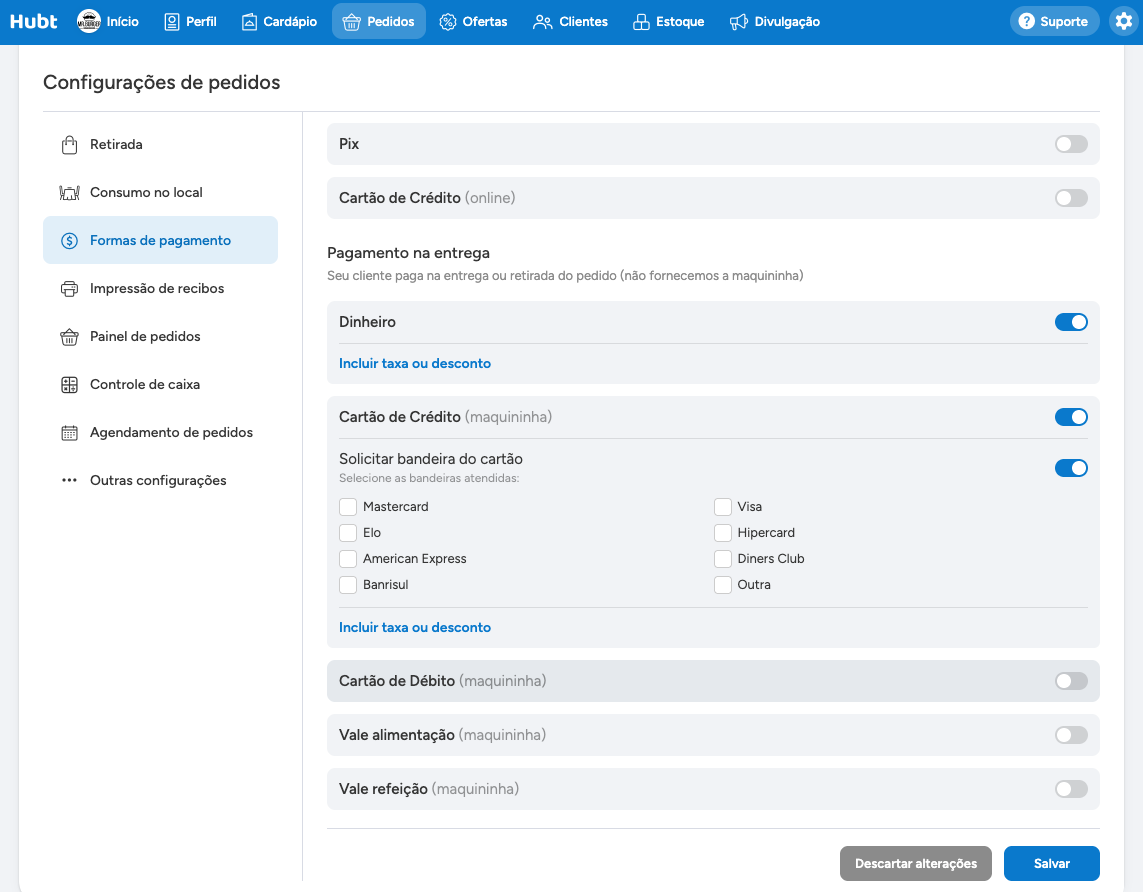Click the Estoque boxes icon

point(641,22)
